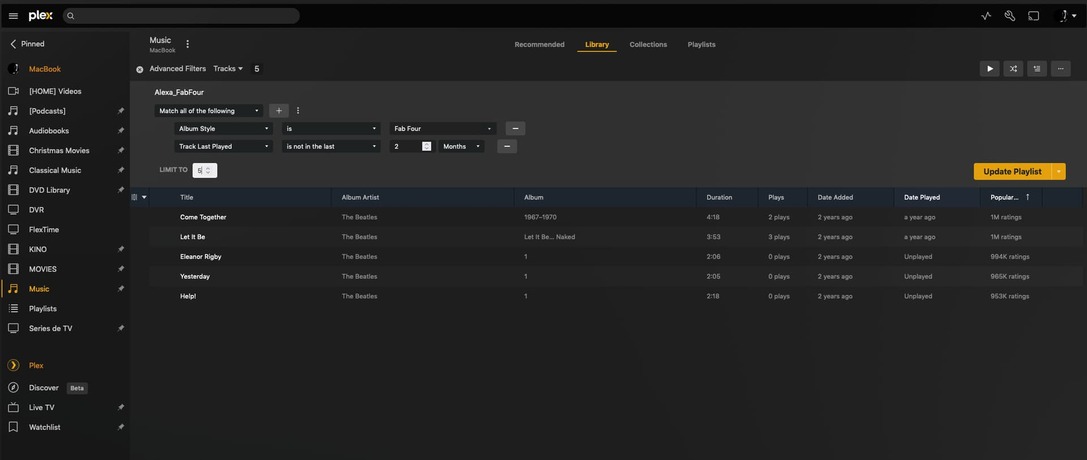
Task: Open the 'is' operator dropdown
Action: click(331, 129)
